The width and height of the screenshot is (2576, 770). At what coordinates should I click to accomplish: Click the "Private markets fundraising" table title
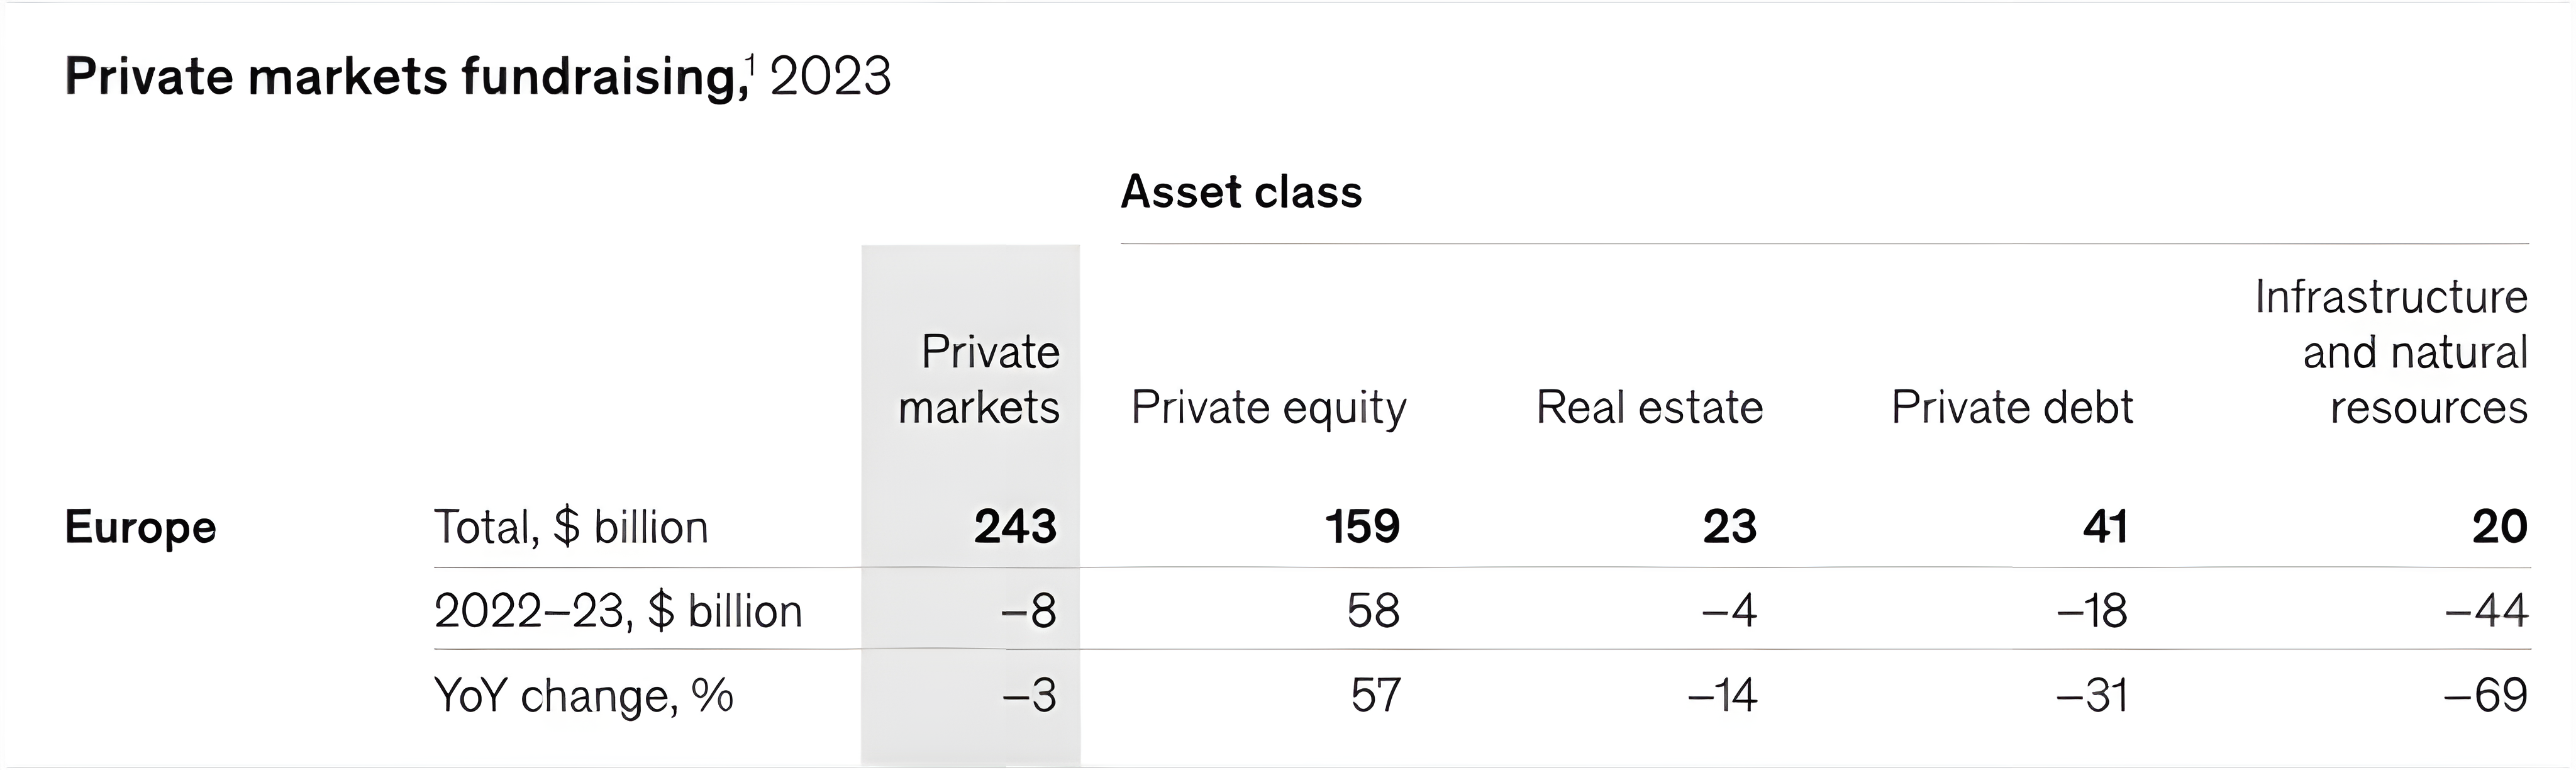(x=400, y=78)
